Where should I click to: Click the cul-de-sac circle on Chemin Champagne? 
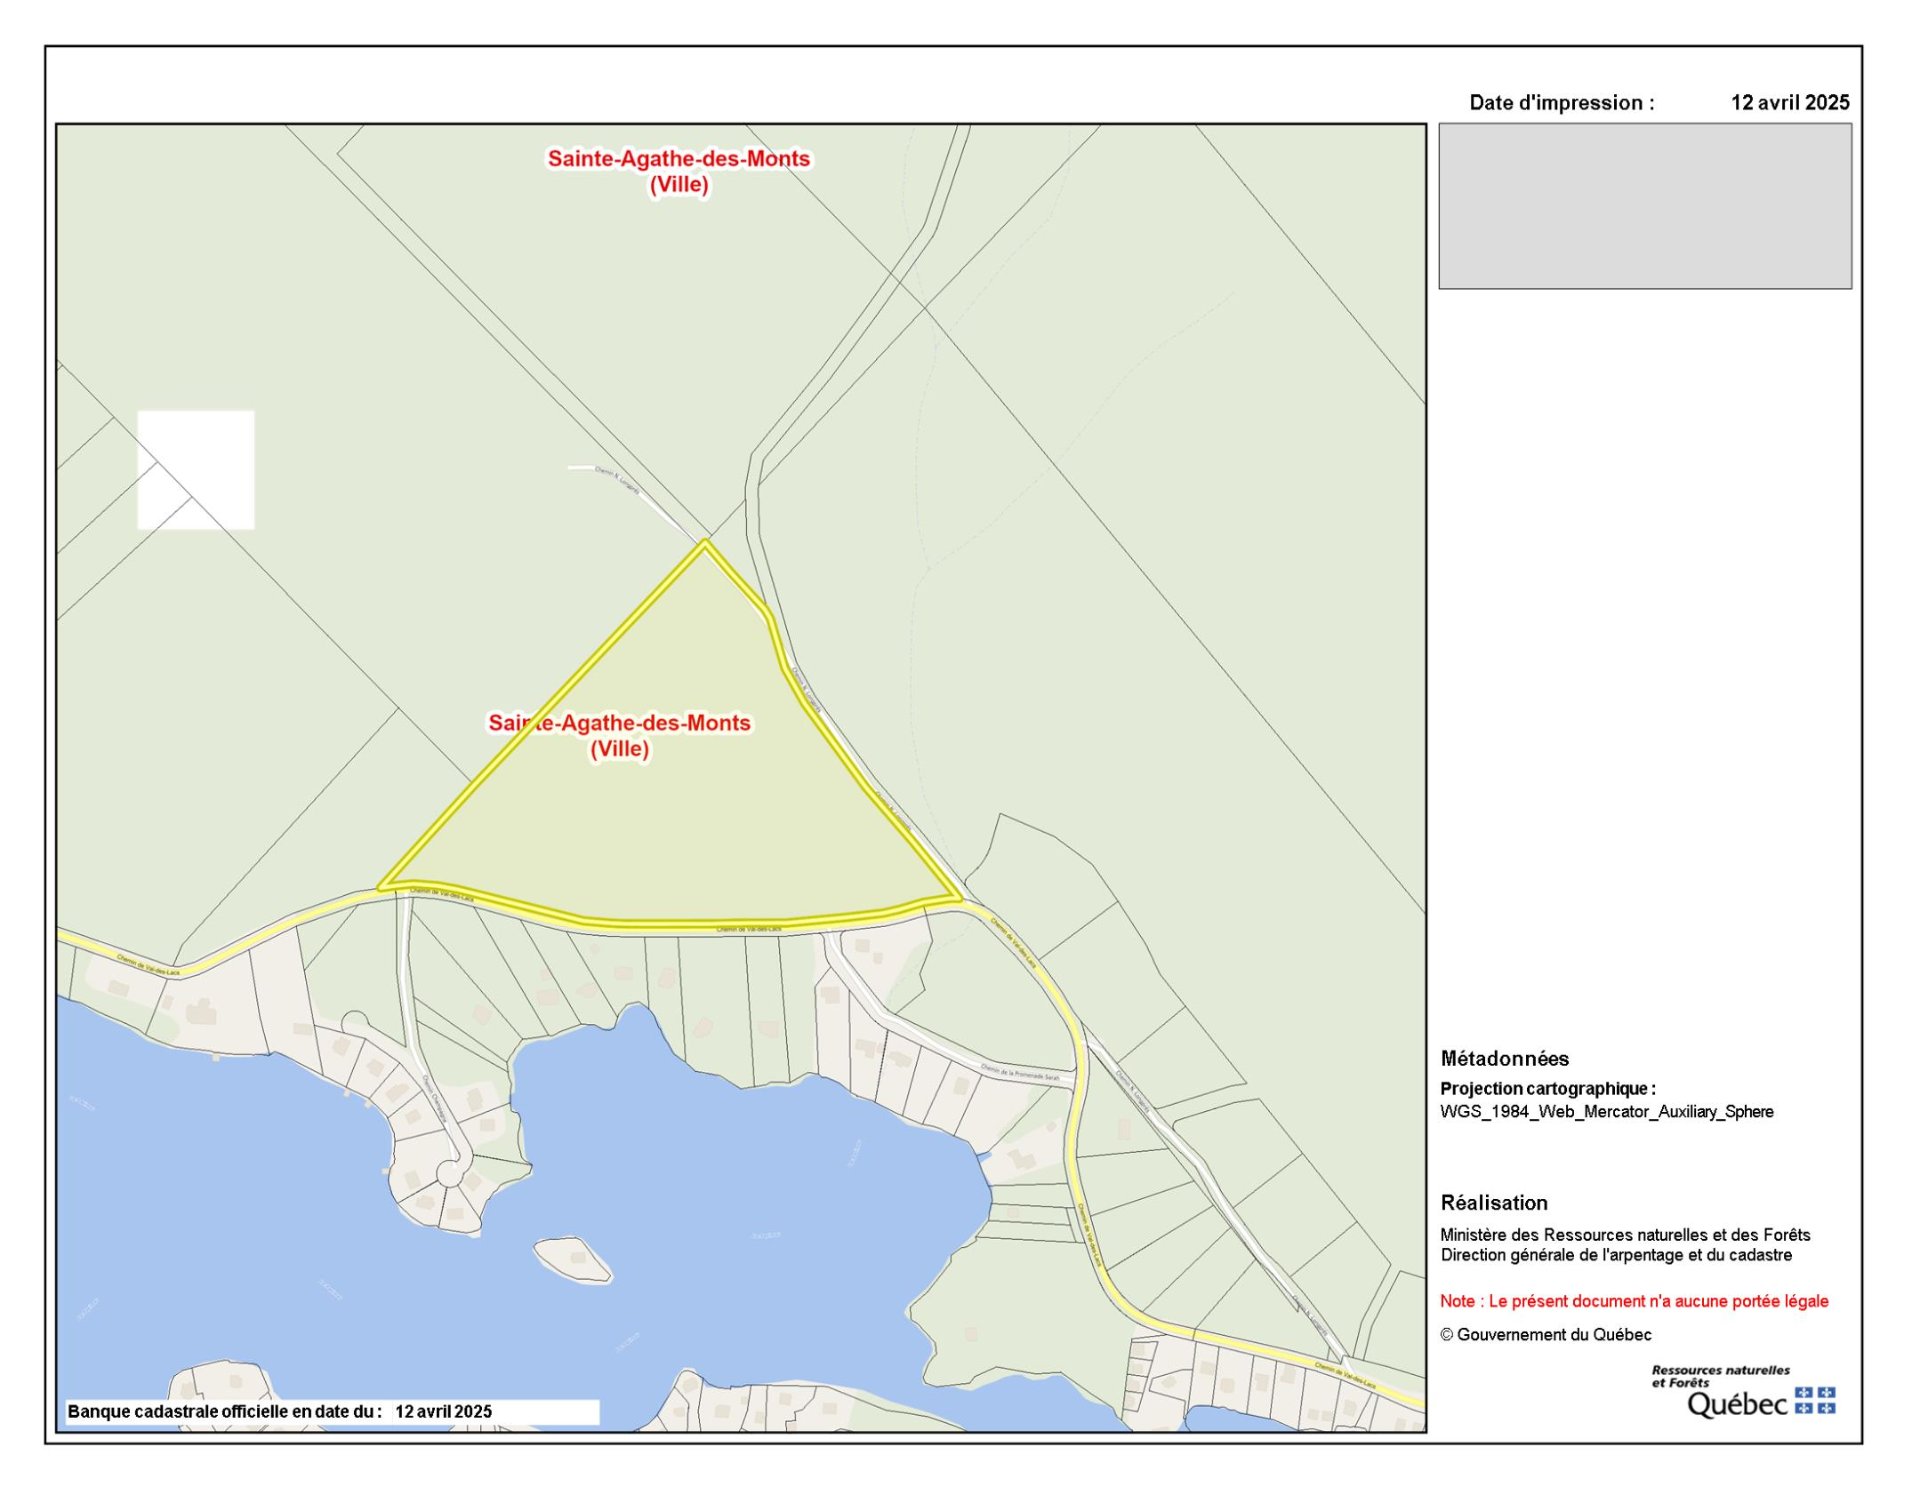[451, 1172]
